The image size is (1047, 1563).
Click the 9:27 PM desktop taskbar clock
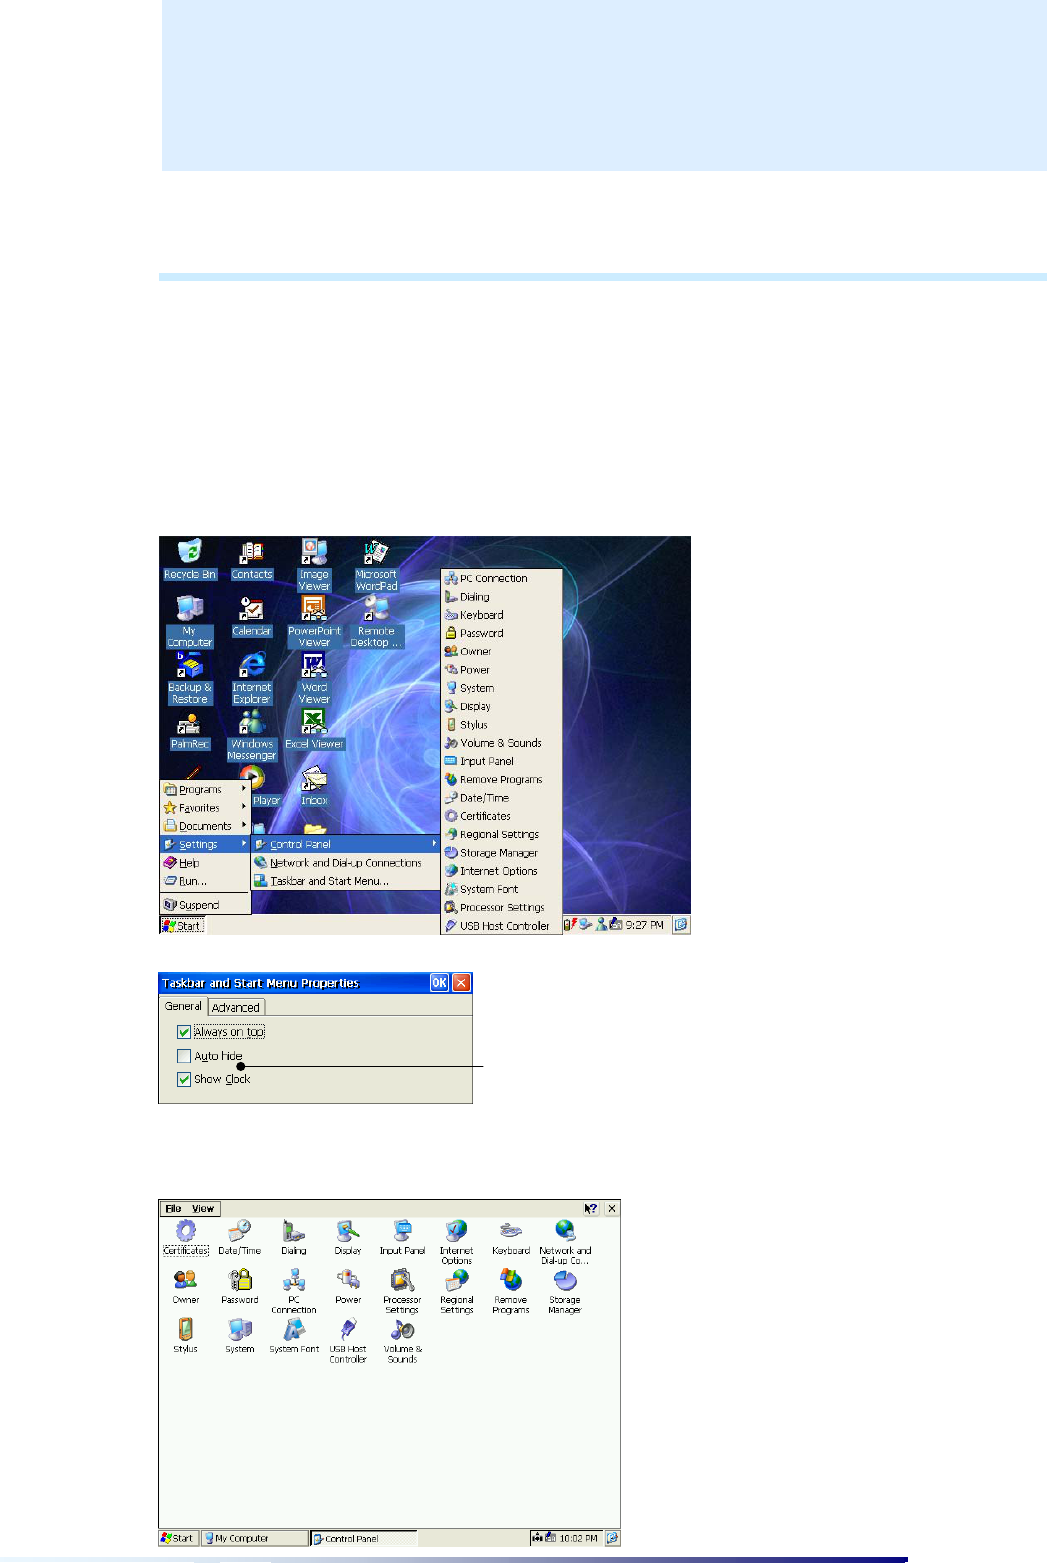[x=644, y=925]
